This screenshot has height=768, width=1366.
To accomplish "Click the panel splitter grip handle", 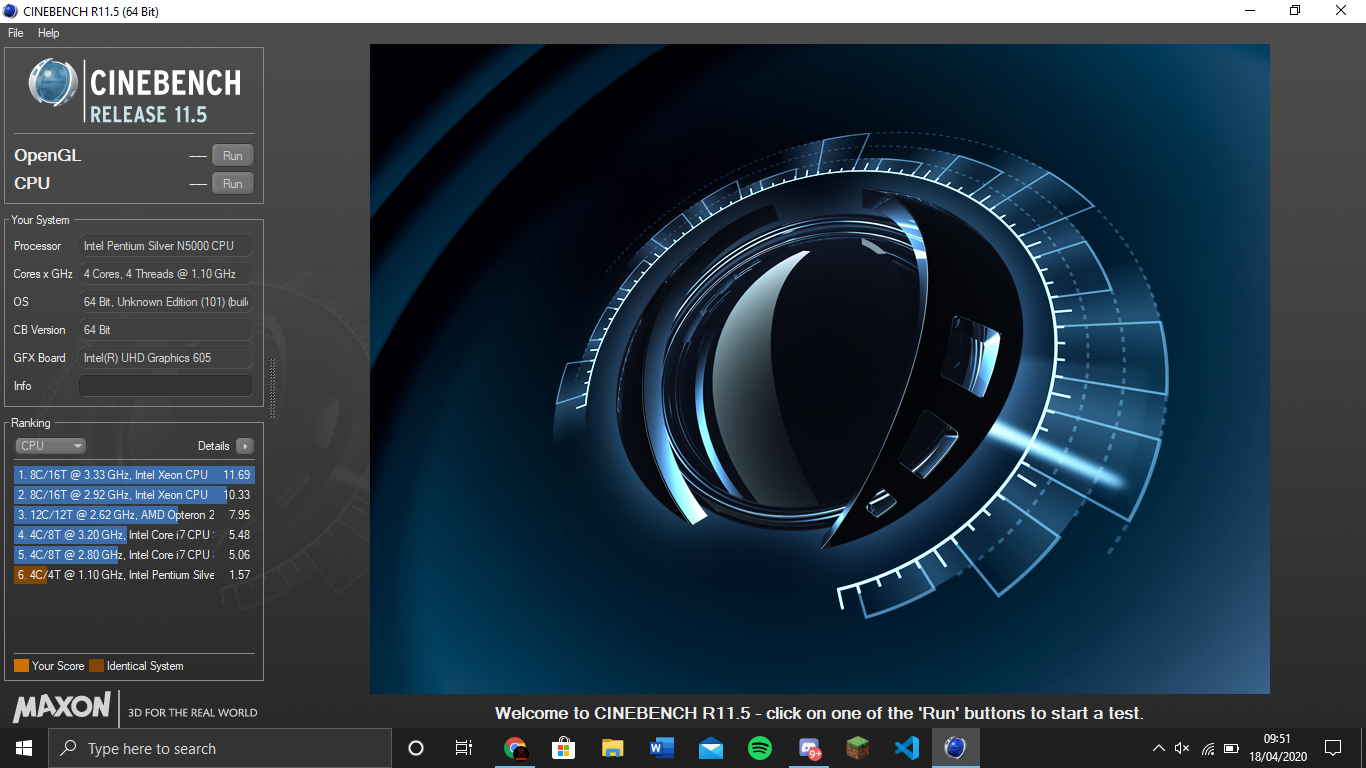I will click(x=272, y=389).
